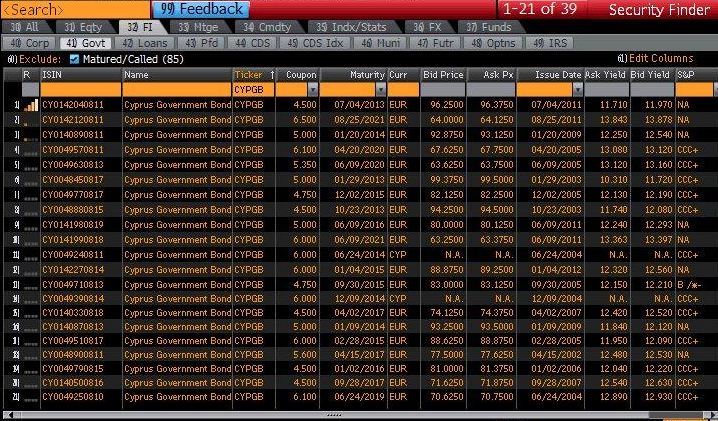Select ISIN CY0048450817
This screenshot has height=421, width=718.
(x=73, y=180)
